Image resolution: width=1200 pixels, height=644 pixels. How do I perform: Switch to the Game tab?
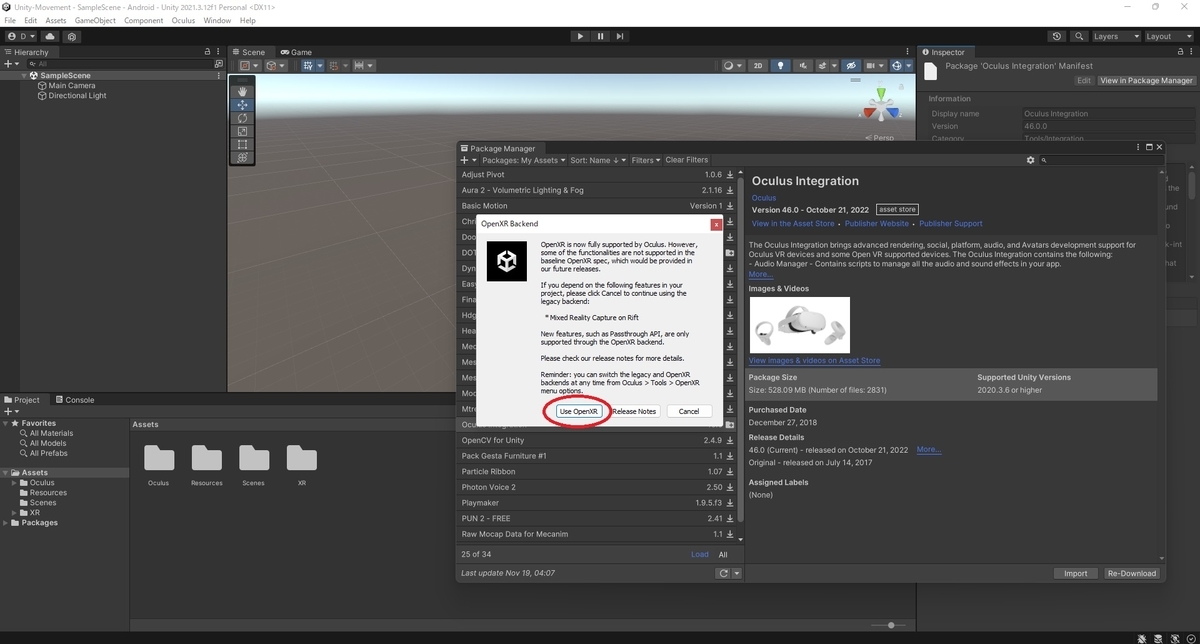(x=296, y=52)
